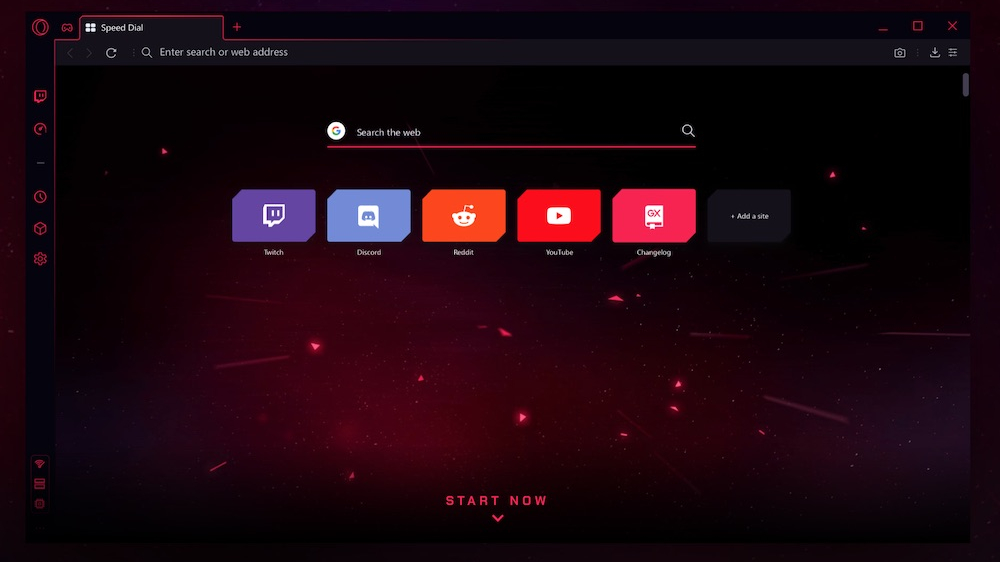Open History clock icon in the sidebar
The width and height of the screenshot is (1000, 562).
point(40,196)
